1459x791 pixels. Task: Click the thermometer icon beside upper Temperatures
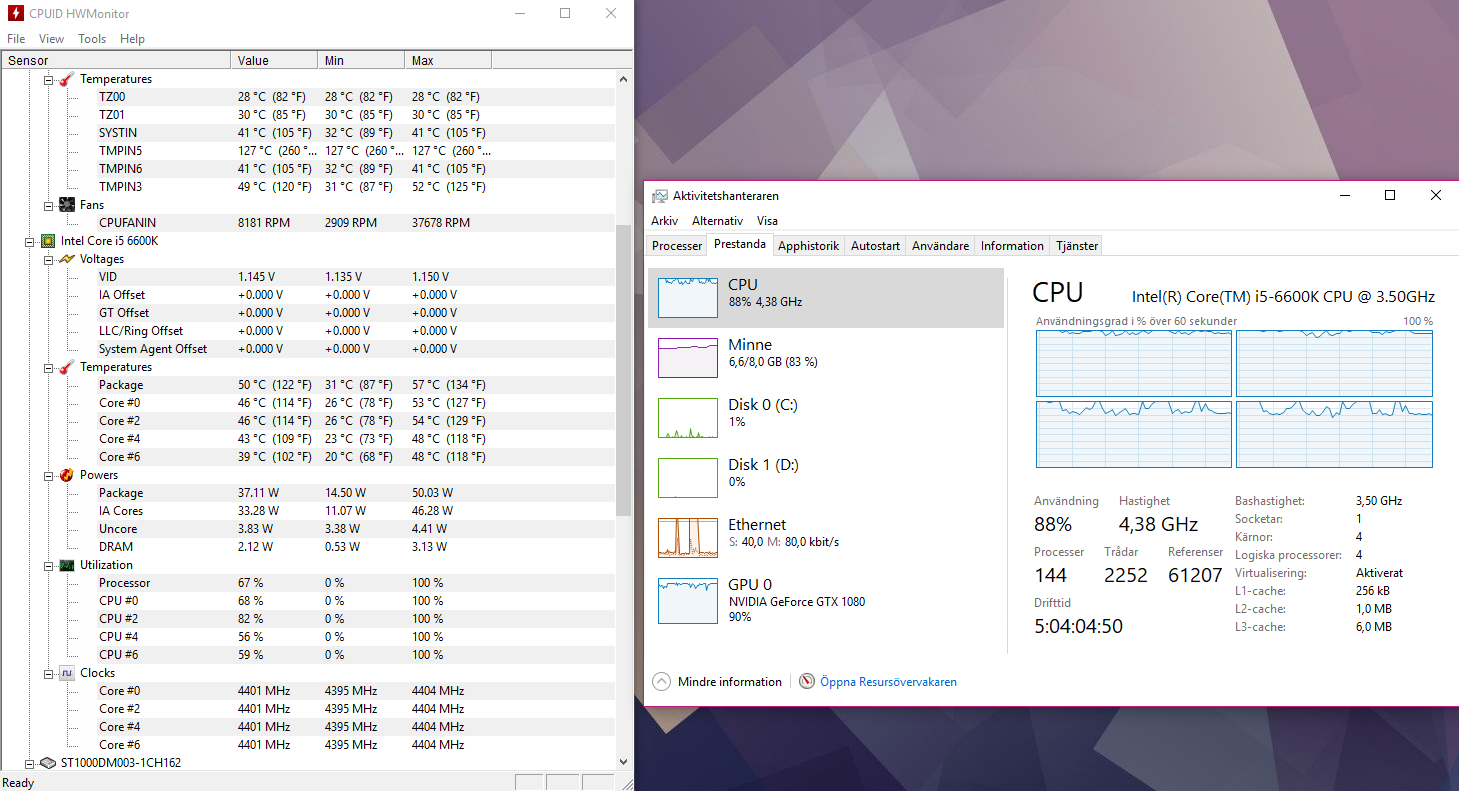pyautogui.click(x=67, y=79)
